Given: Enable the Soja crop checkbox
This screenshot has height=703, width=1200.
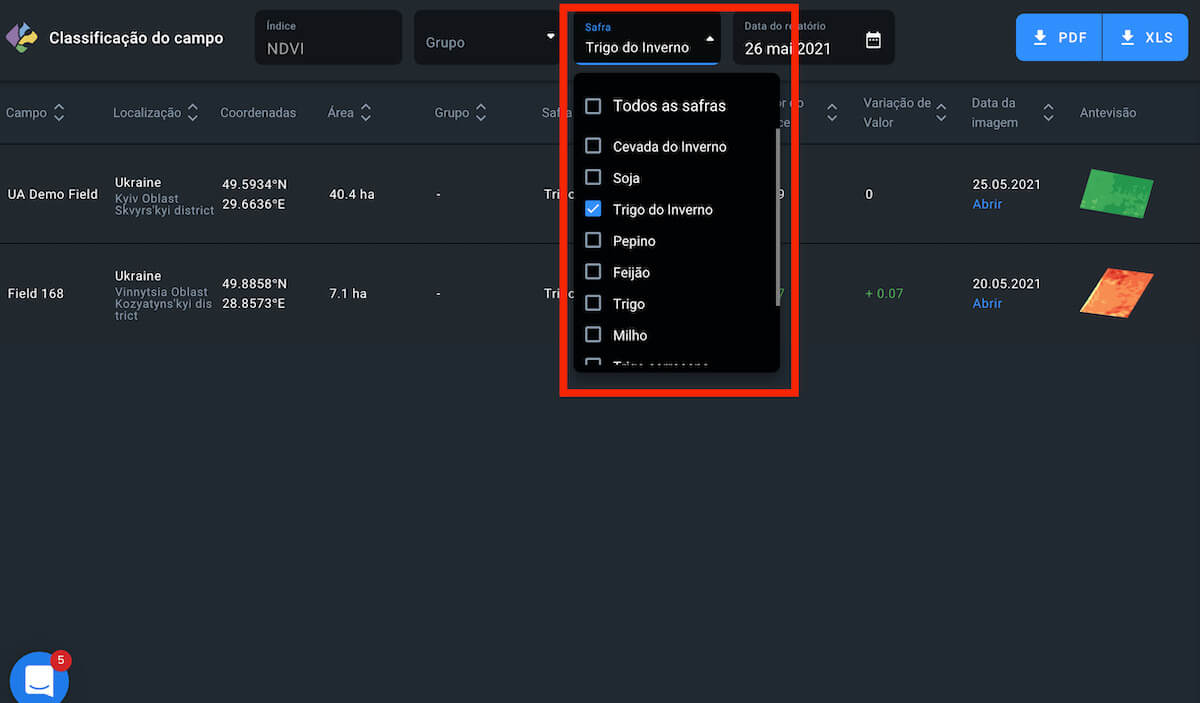Looking at the screenshot, I should click(x=593, y=177).
